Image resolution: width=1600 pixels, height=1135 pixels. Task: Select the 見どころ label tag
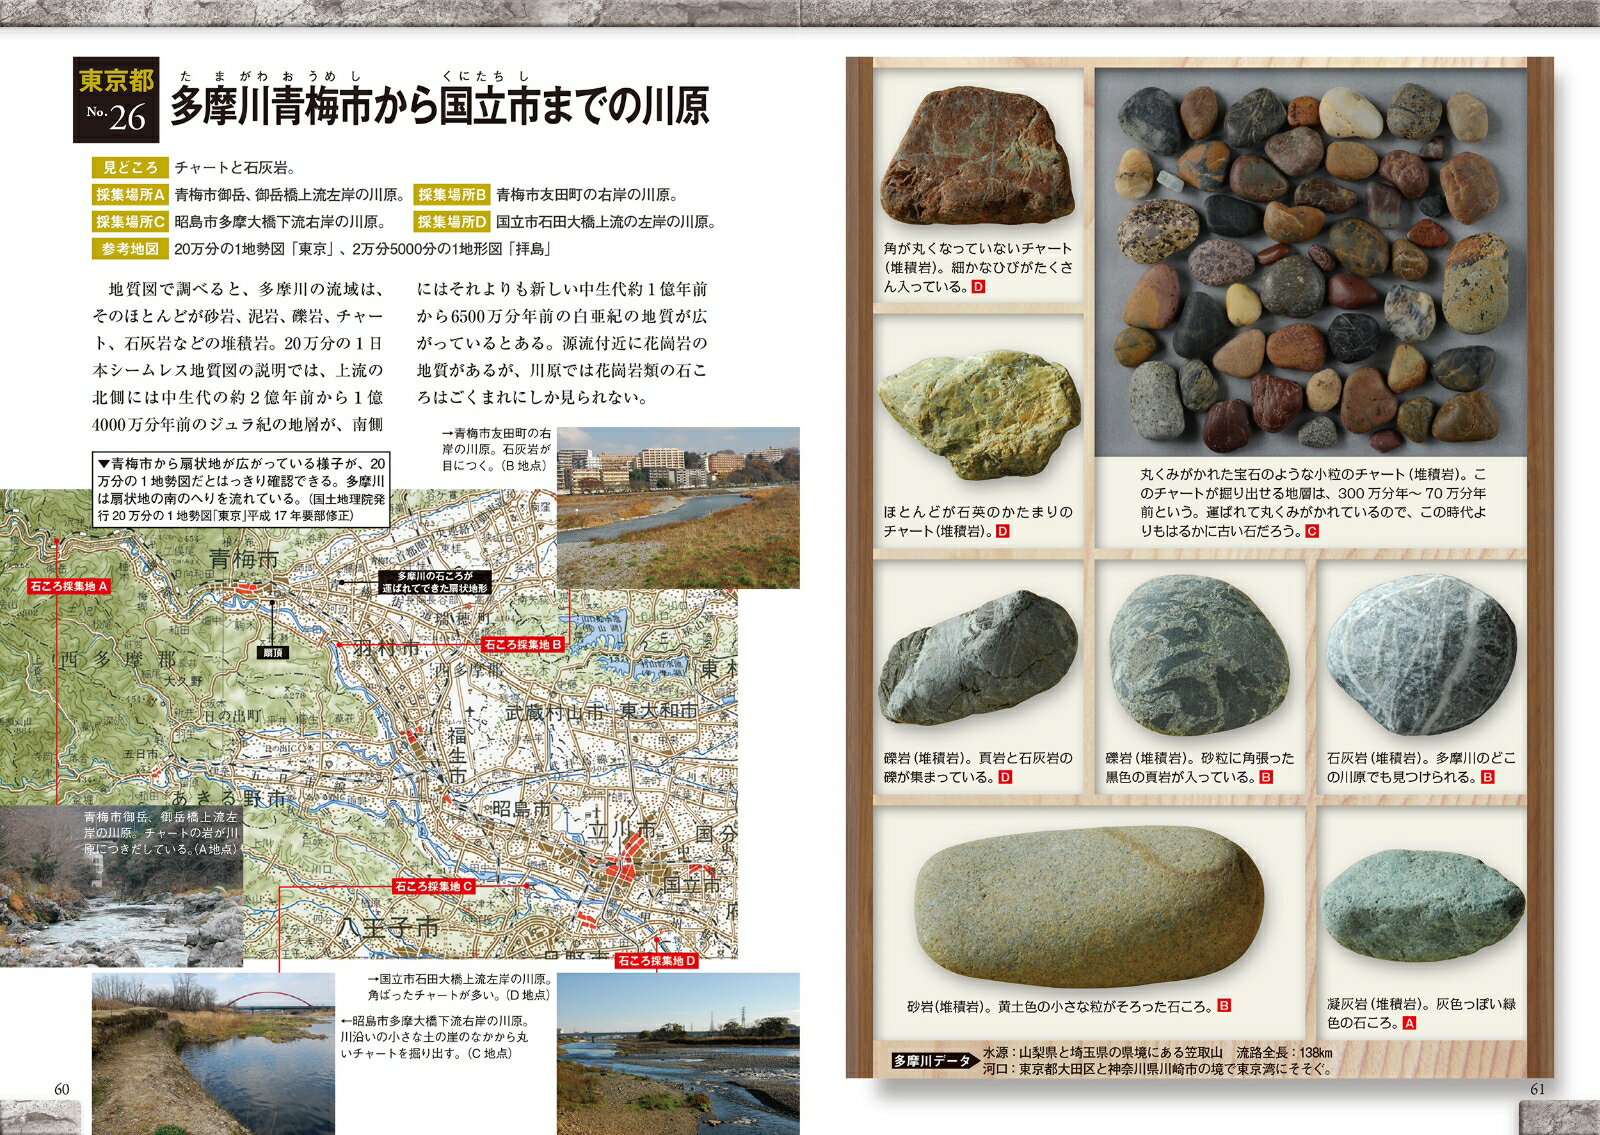click(x=129, y=167)
